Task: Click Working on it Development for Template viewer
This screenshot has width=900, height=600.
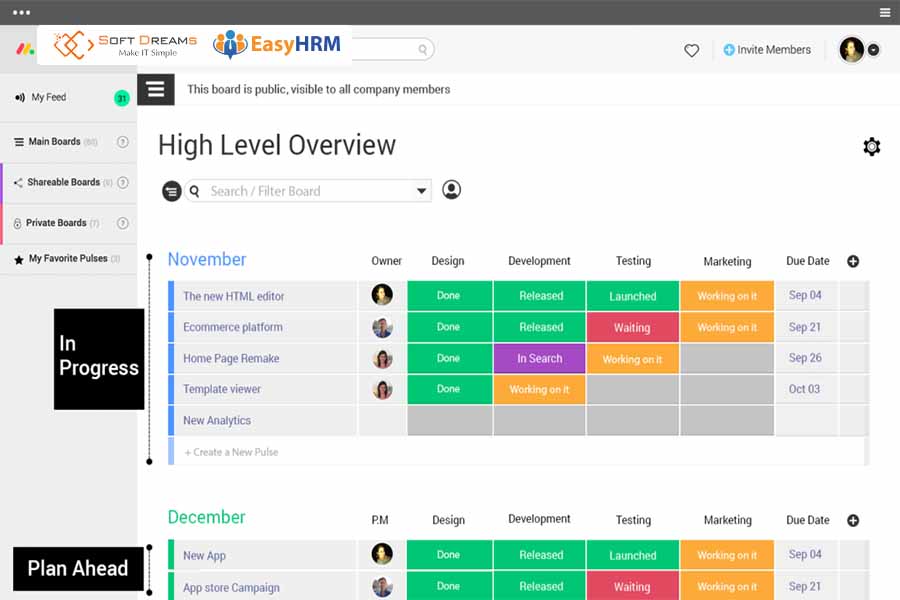Action: point(540,389)
